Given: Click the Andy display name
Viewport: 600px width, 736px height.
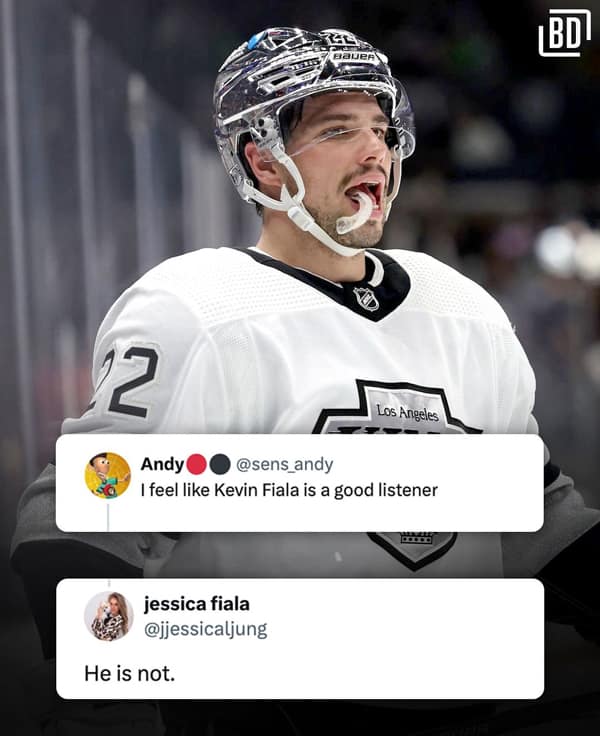Looking at the screenshot, I should point(162,464).
